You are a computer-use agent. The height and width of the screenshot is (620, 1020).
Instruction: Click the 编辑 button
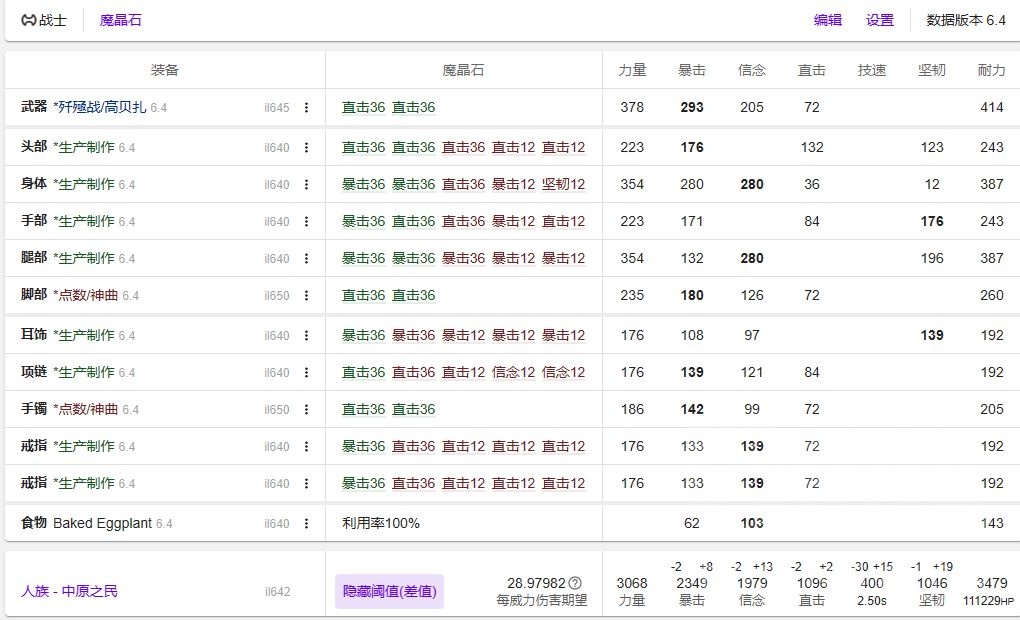pyautogui.click(x=828, y=19)
